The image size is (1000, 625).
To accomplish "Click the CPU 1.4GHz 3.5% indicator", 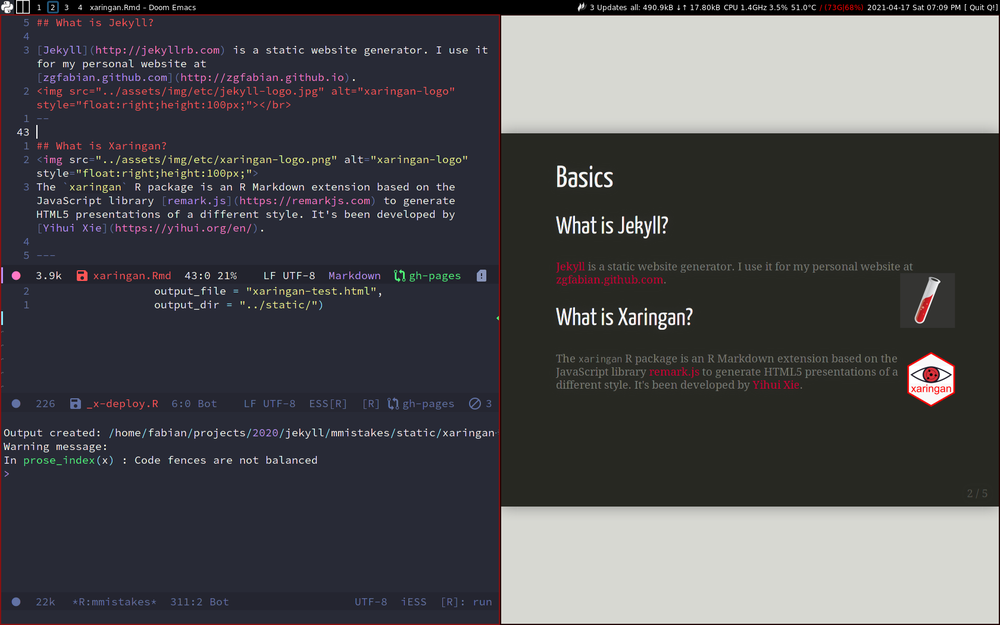I will [756, 7].
